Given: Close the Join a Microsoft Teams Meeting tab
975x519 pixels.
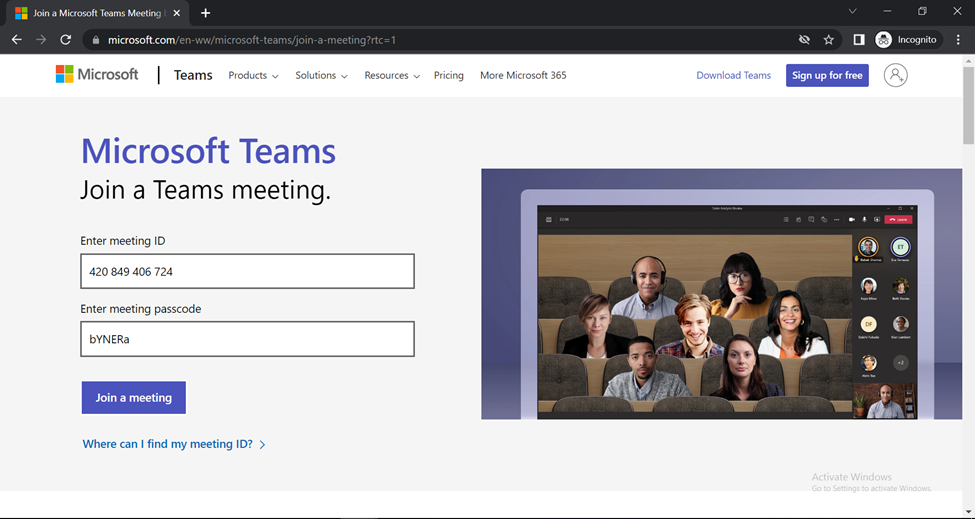Looking at the screenshot, I should [177, 13].
